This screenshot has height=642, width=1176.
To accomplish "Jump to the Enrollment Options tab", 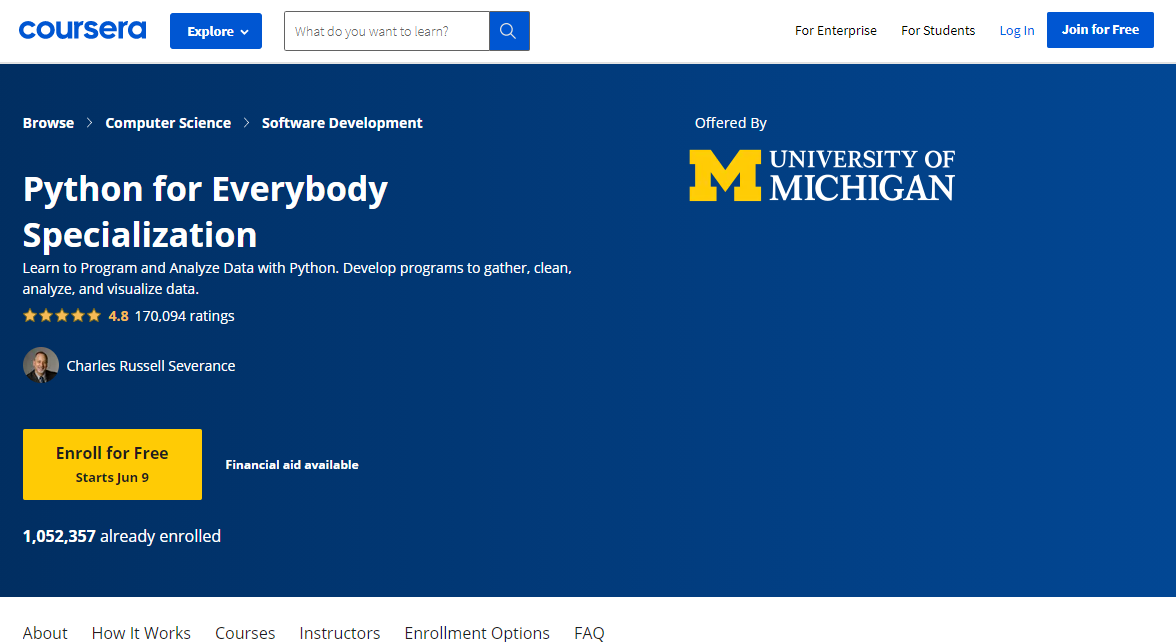I will (x=476, y=632).
